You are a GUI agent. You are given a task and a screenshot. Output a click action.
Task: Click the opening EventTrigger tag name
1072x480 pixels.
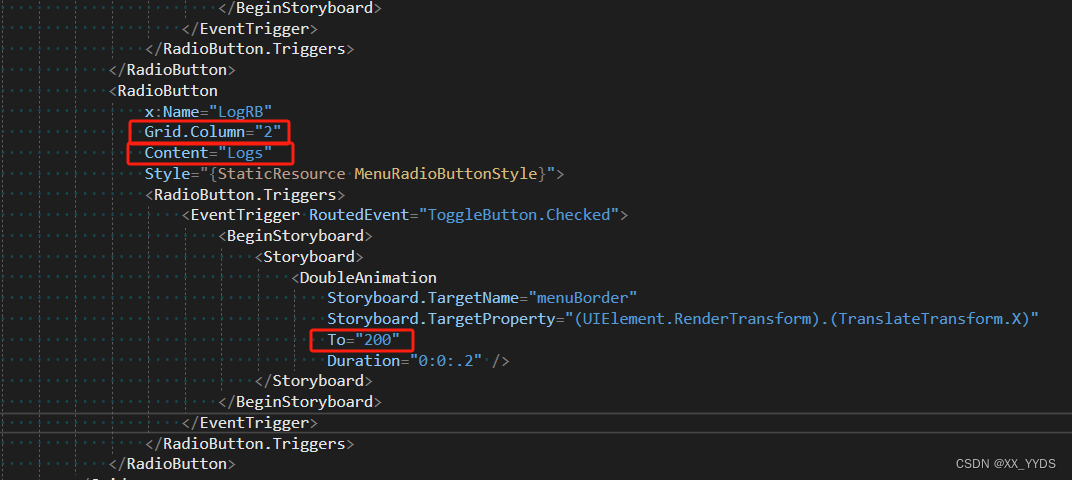245,215
